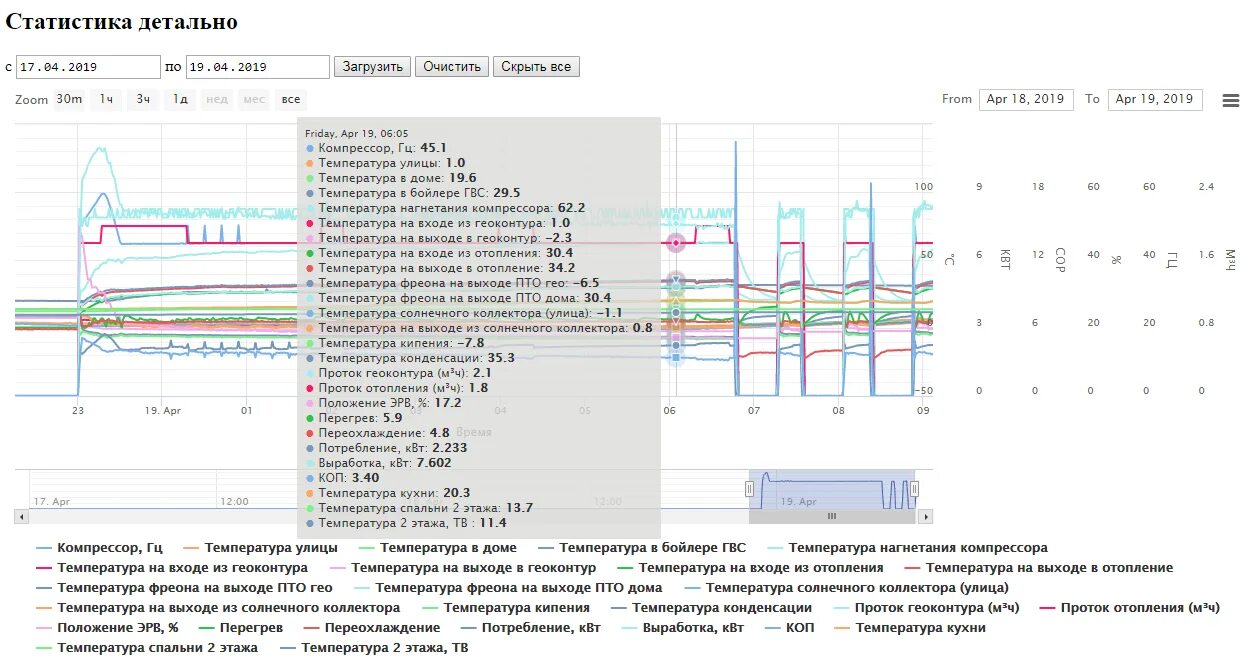This screenshot has height=665, width=1245.
Task: Click the Статистика детально heading
Action: [121, 21]
